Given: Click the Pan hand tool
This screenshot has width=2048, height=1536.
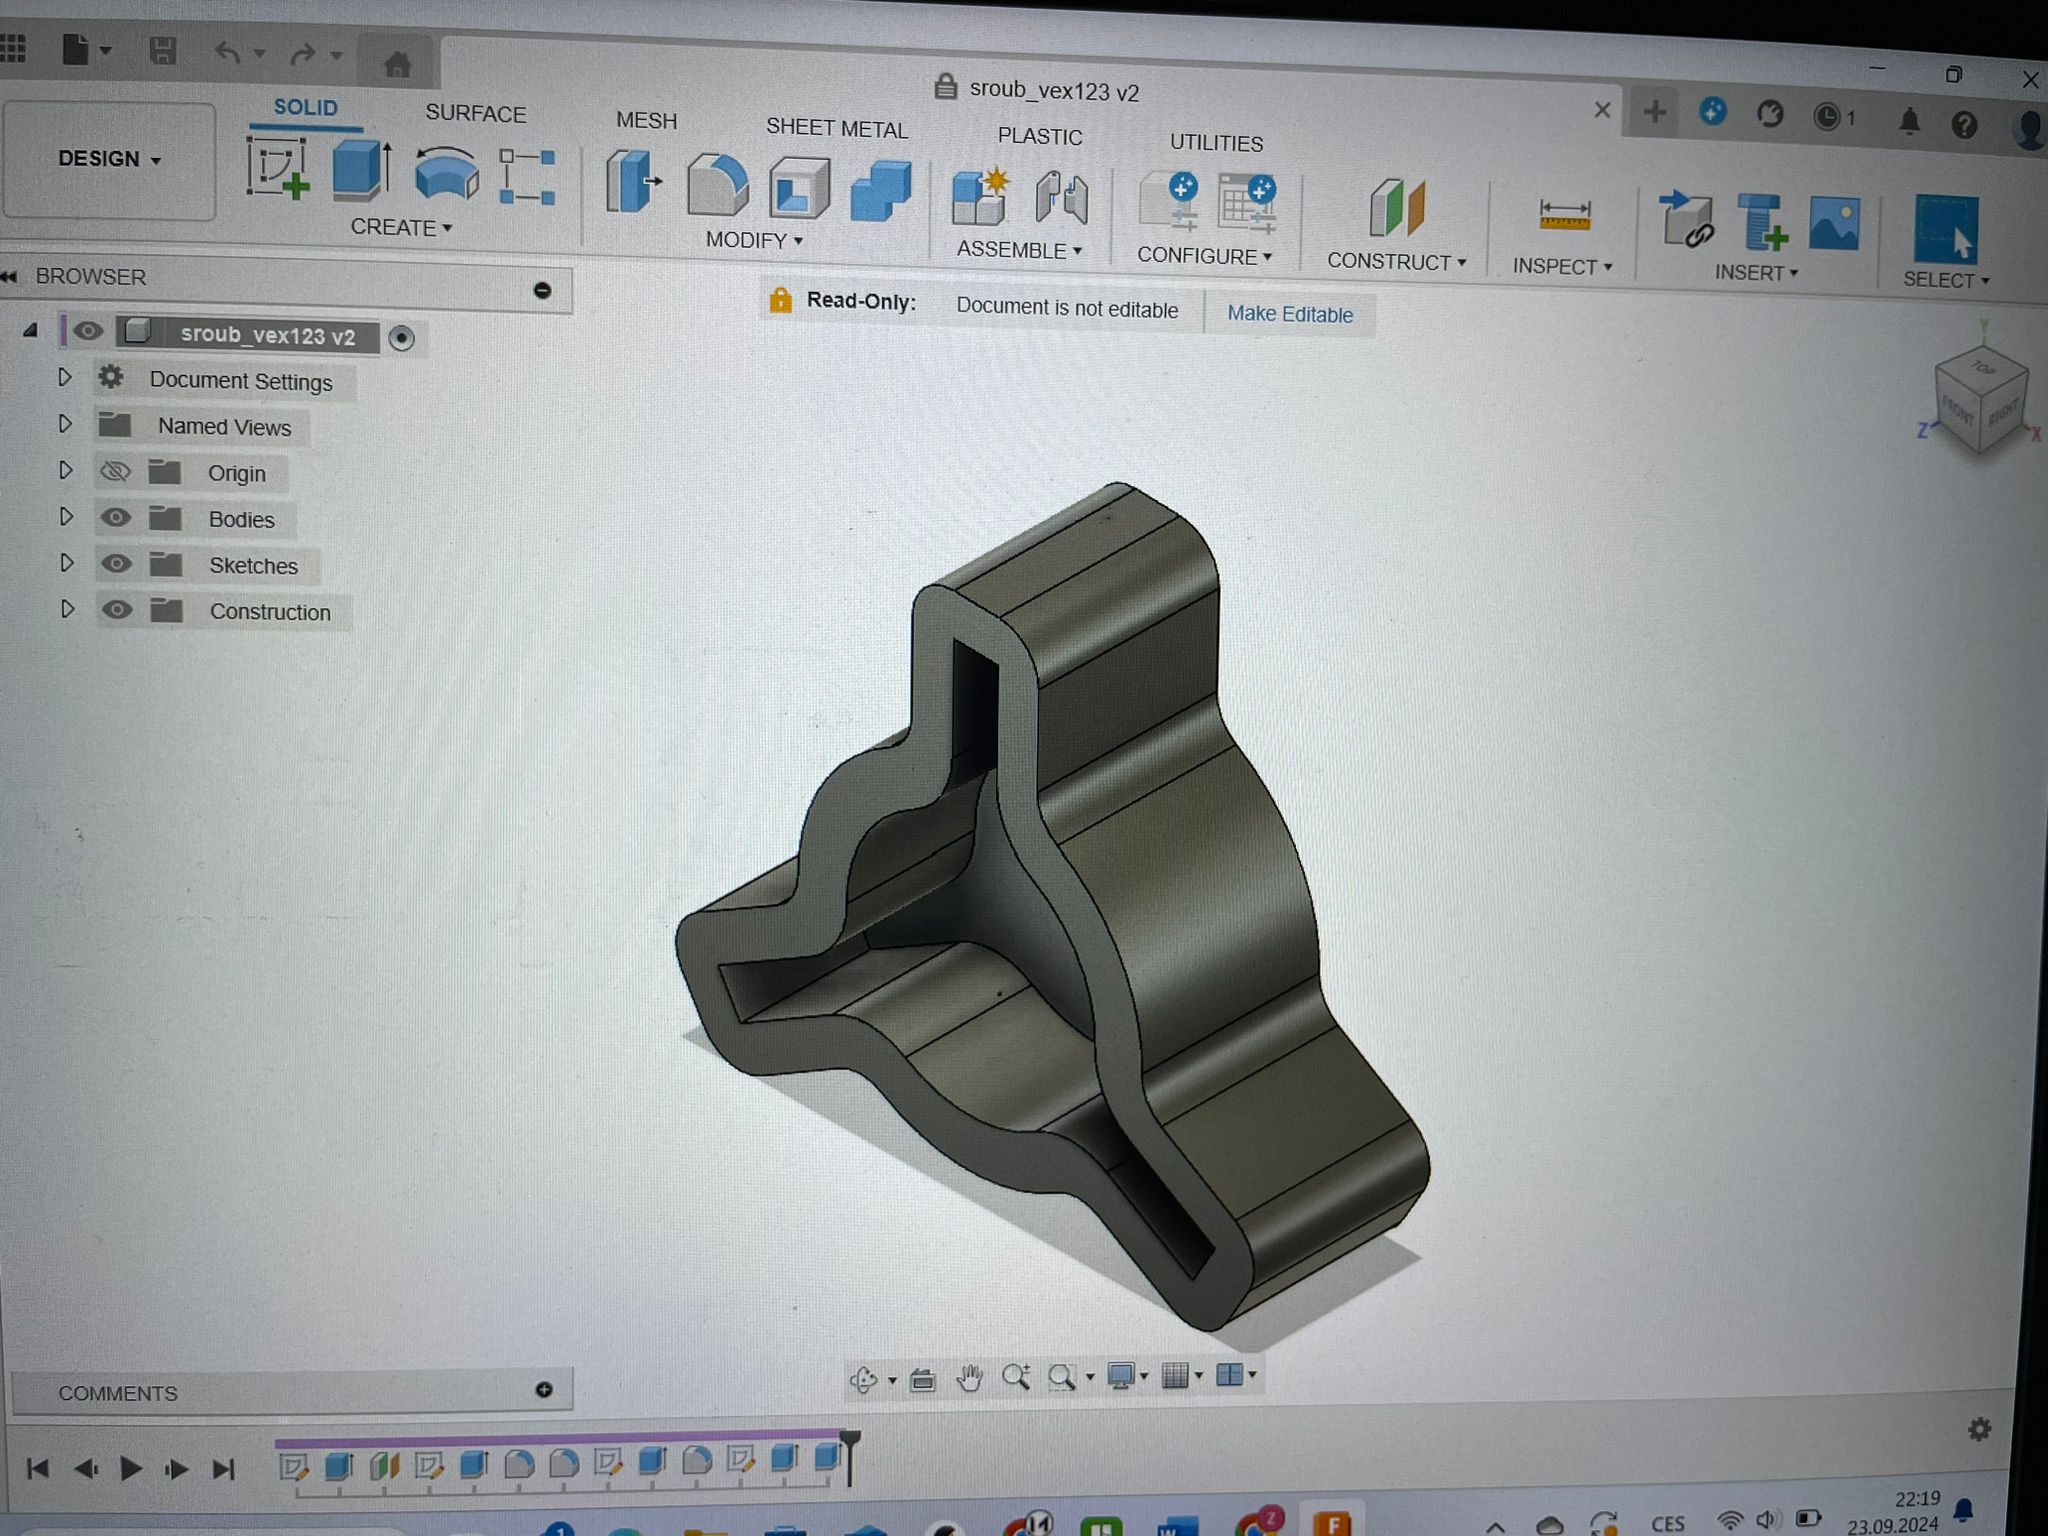Looking at the screenshot, I should tap(969, 1378).
